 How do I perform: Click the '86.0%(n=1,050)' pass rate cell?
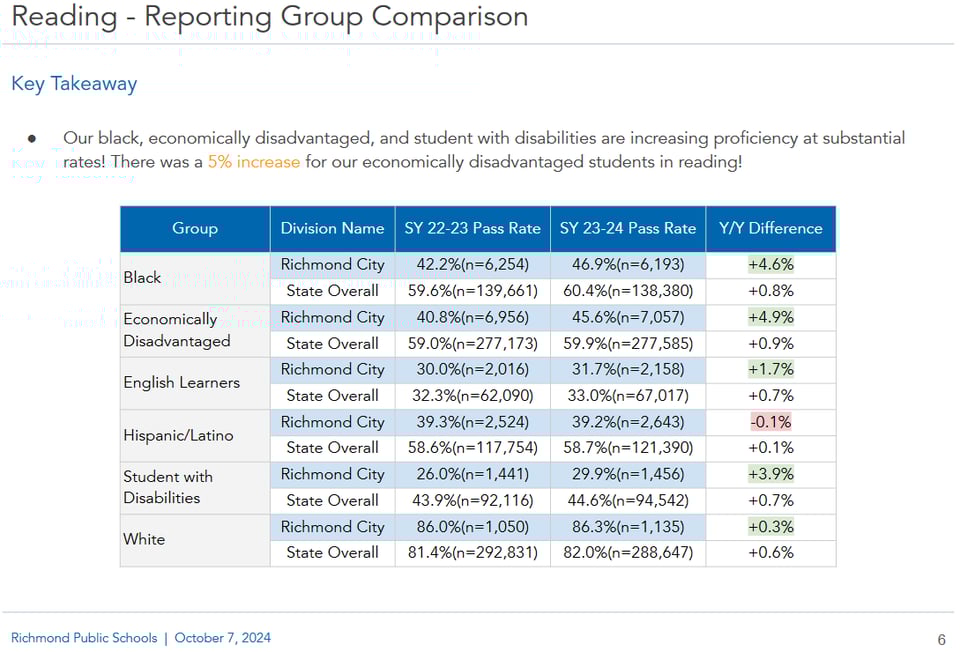pyautogui.click(x=472, y=527)
